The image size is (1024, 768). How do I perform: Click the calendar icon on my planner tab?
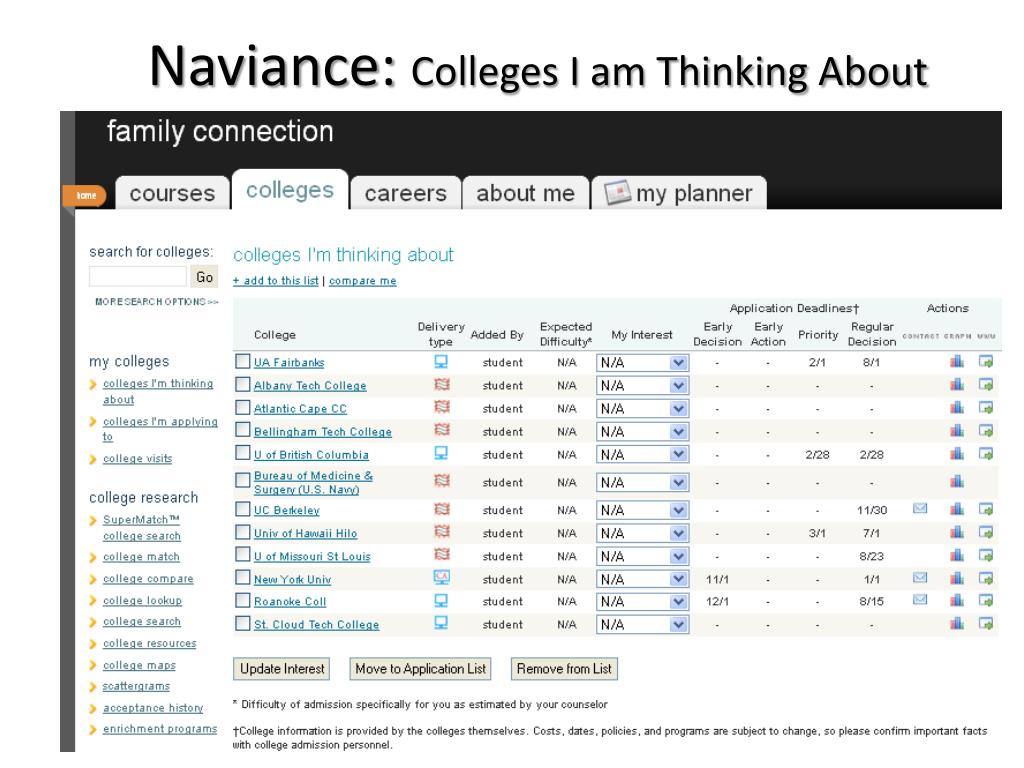coord(617,192)
